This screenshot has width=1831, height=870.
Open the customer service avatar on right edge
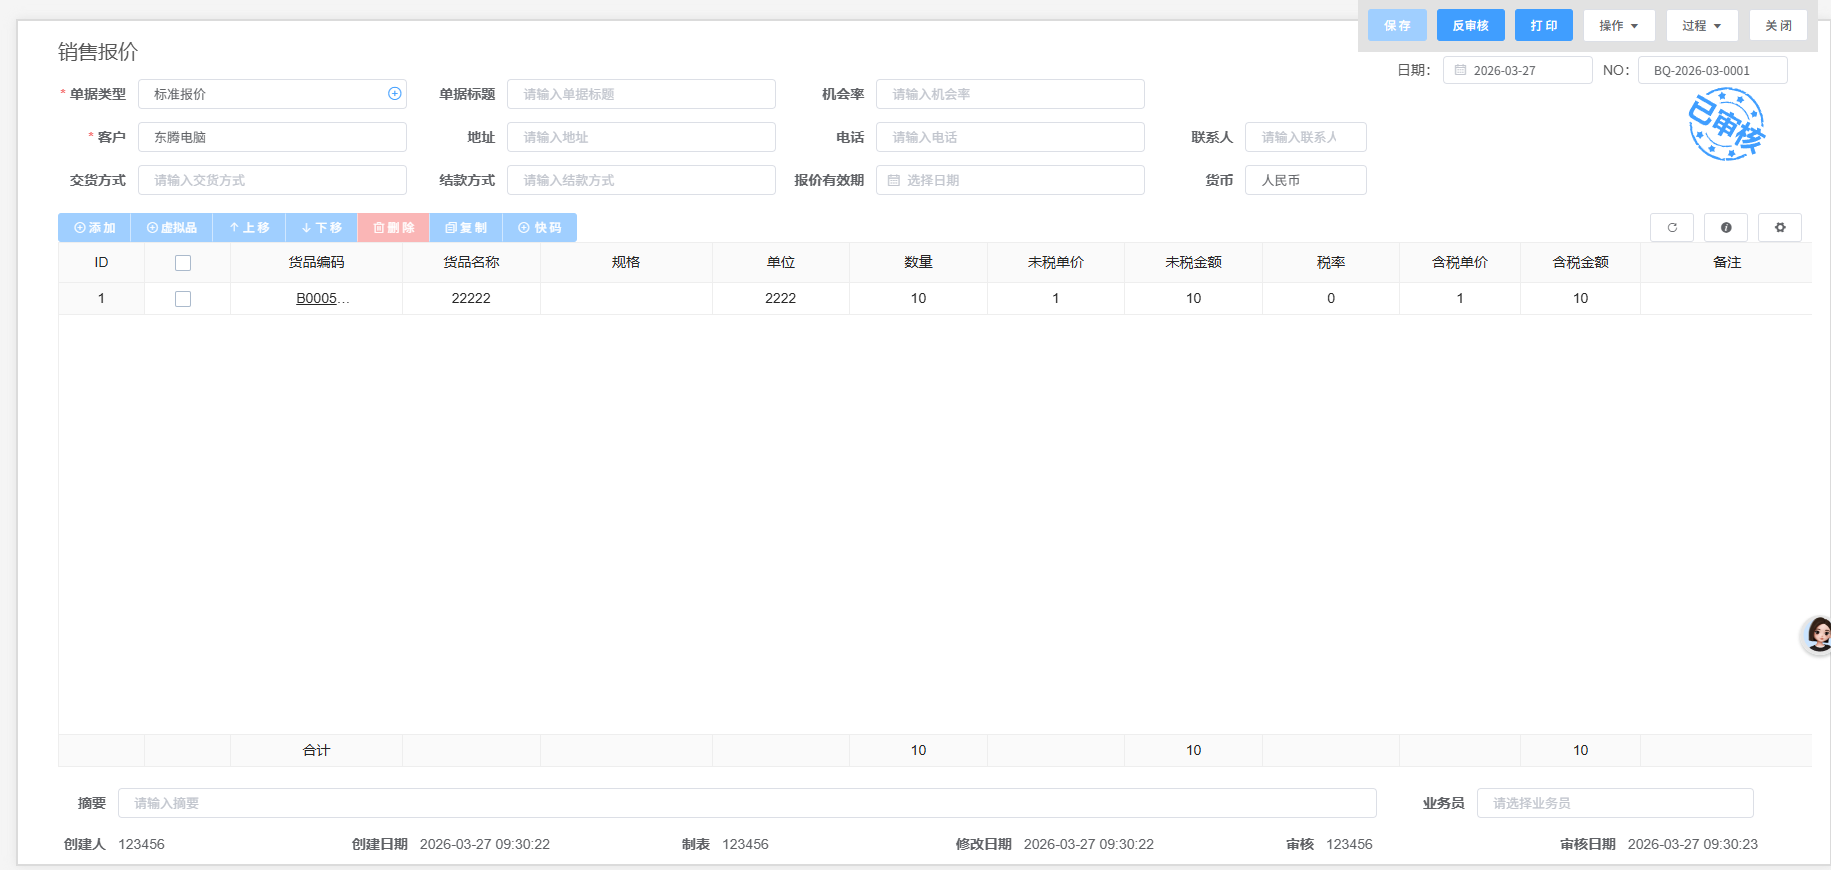pyautogui.click(x=1817, y=634)
